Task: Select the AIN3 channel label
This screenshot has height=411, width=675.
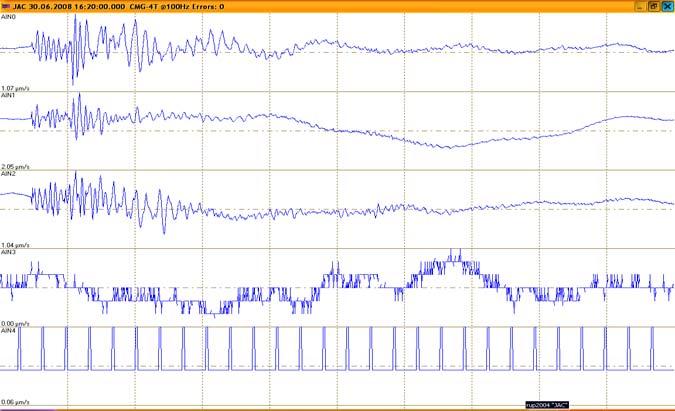Action: coord(8,252)
